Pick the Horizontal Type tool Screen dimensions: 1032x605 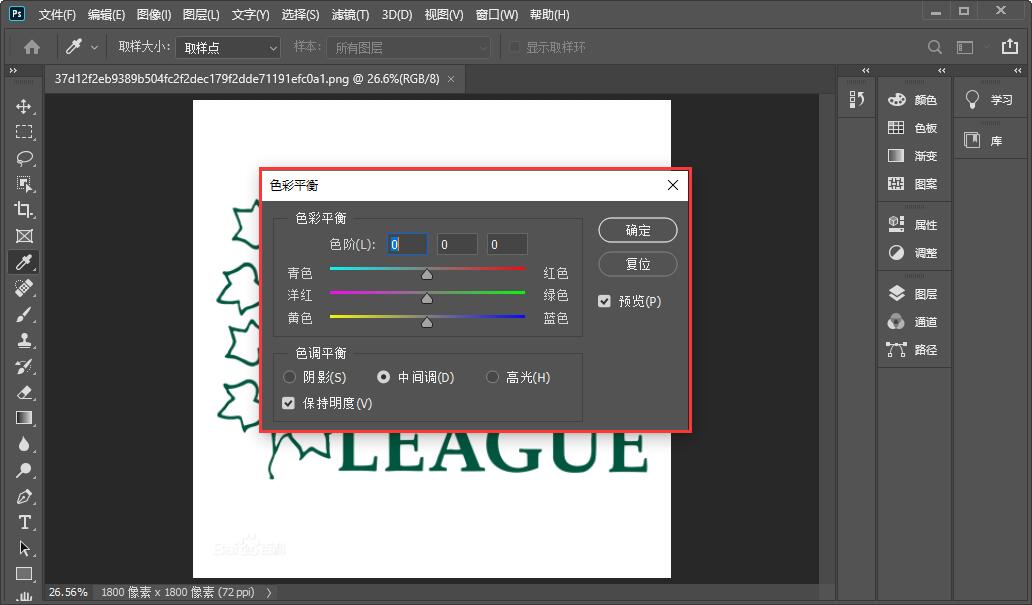[24, 522]
